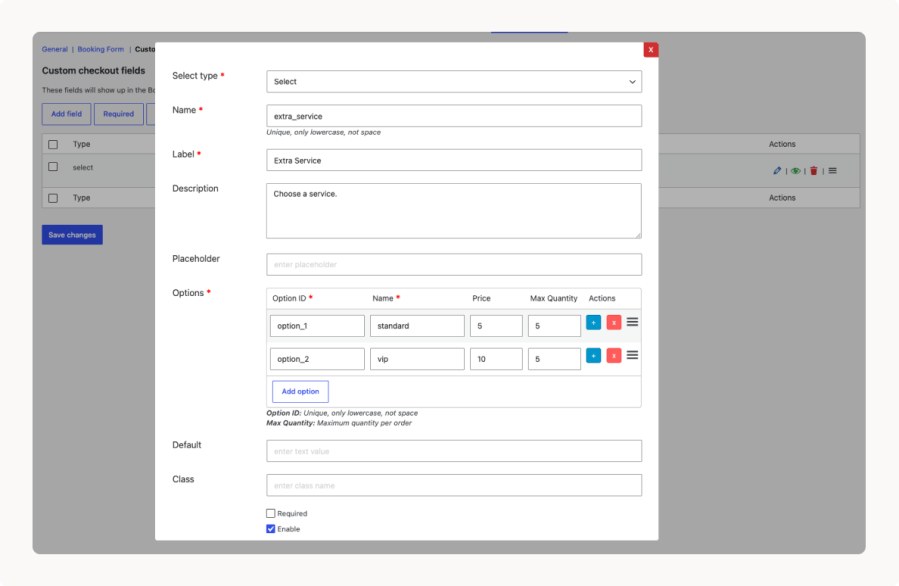Image resolution: width=899 pixels, height=586 pixels.
Task: Focus the Class name input field
Action: point(454,485)
